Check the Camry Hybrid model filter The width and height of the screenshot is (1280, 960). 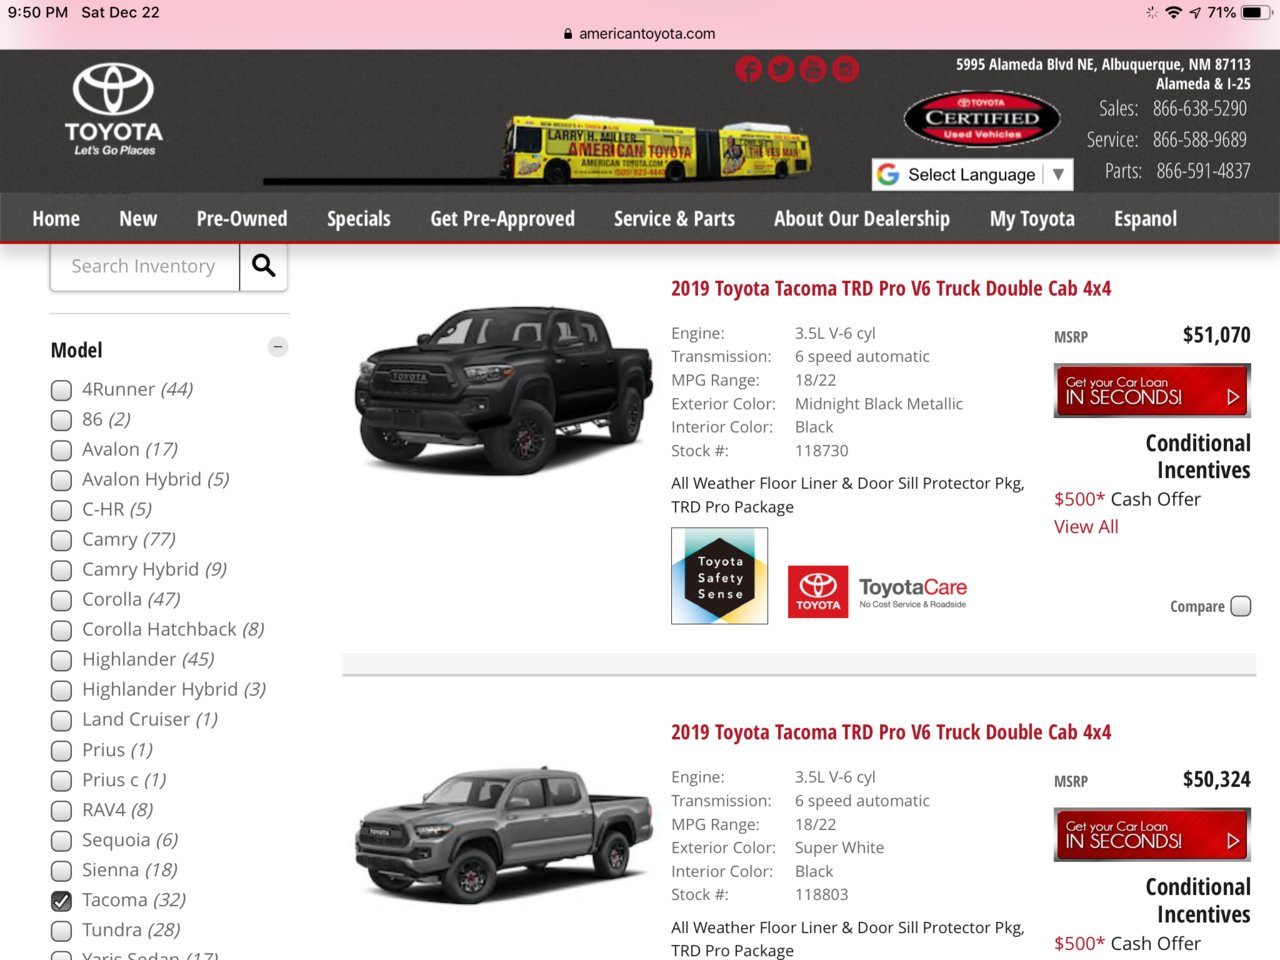click(62, 570)
